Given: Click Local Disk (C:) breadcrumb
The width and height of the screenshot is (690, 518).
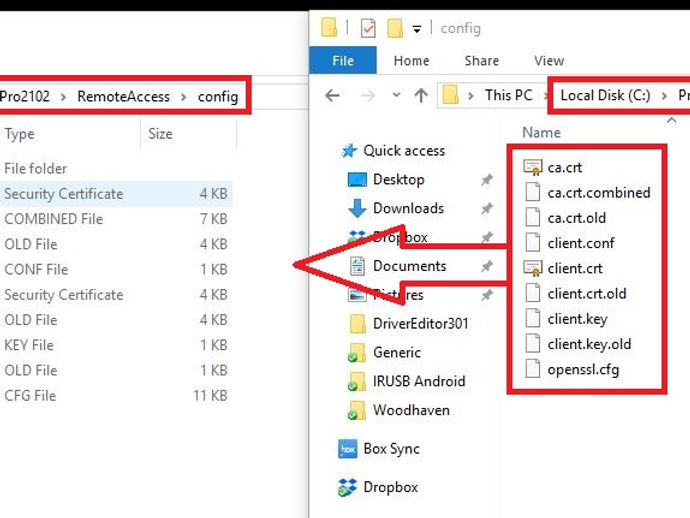Looking at the screenshot, I should (605, 95).
